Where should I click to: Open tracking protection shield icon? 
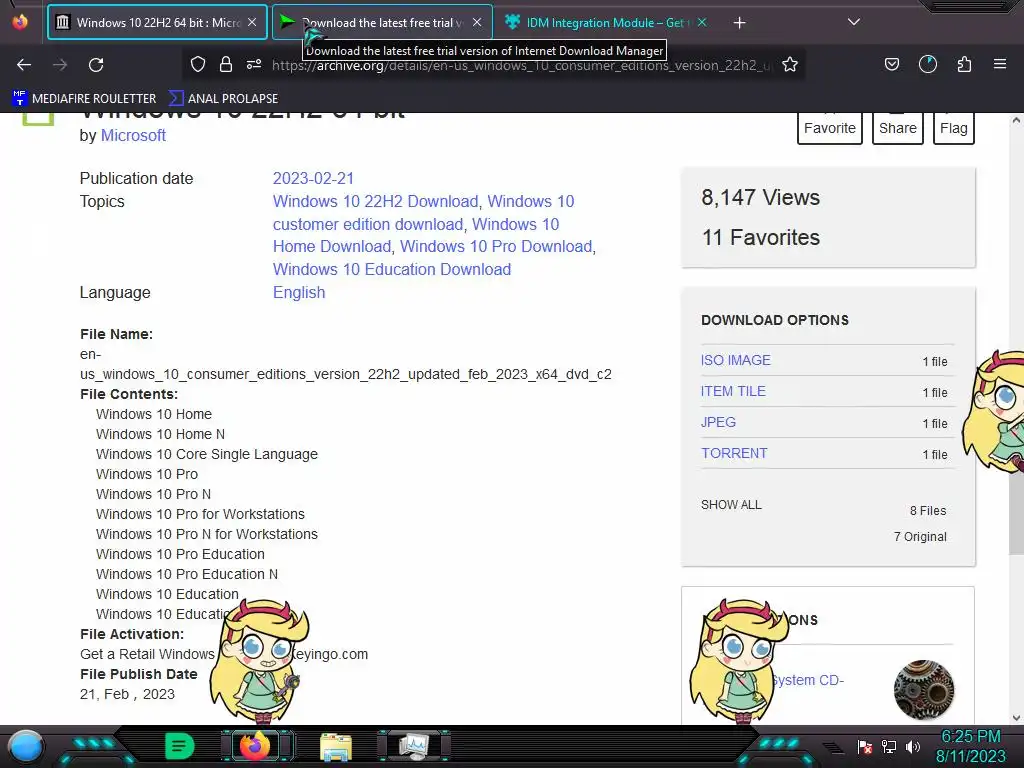pyautogui.click(x=198, y=64)
